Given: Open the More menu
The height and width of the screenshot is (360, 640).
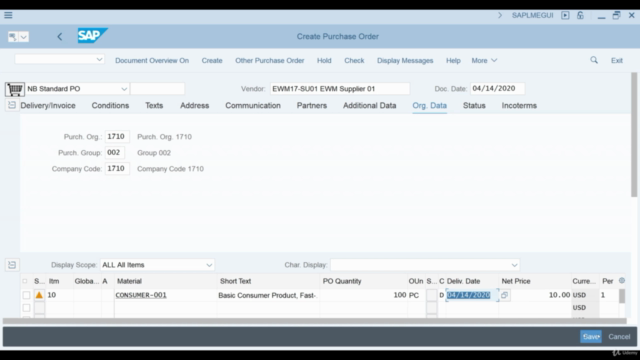Looking at the screenshot, I should (x=484, y=60).
